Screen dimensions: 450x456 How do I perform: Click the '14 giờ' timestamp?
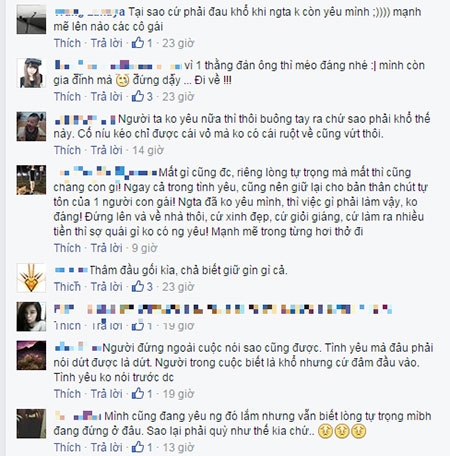click(148, 150)
